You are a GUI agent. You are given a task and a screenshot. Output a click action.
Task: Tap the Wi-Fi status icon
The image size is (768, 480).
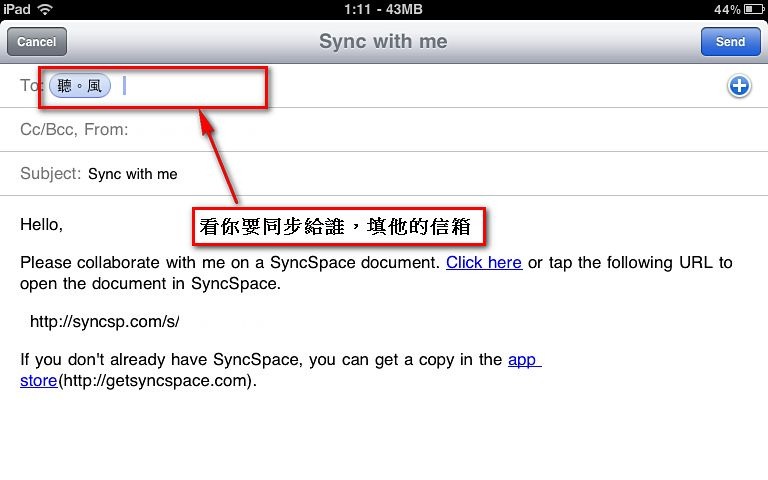(45, 9)
